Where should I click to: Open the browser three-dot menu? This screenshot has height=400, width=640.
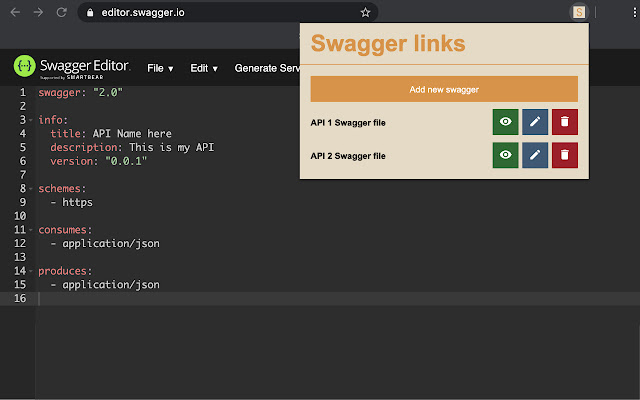coord(634,13)
